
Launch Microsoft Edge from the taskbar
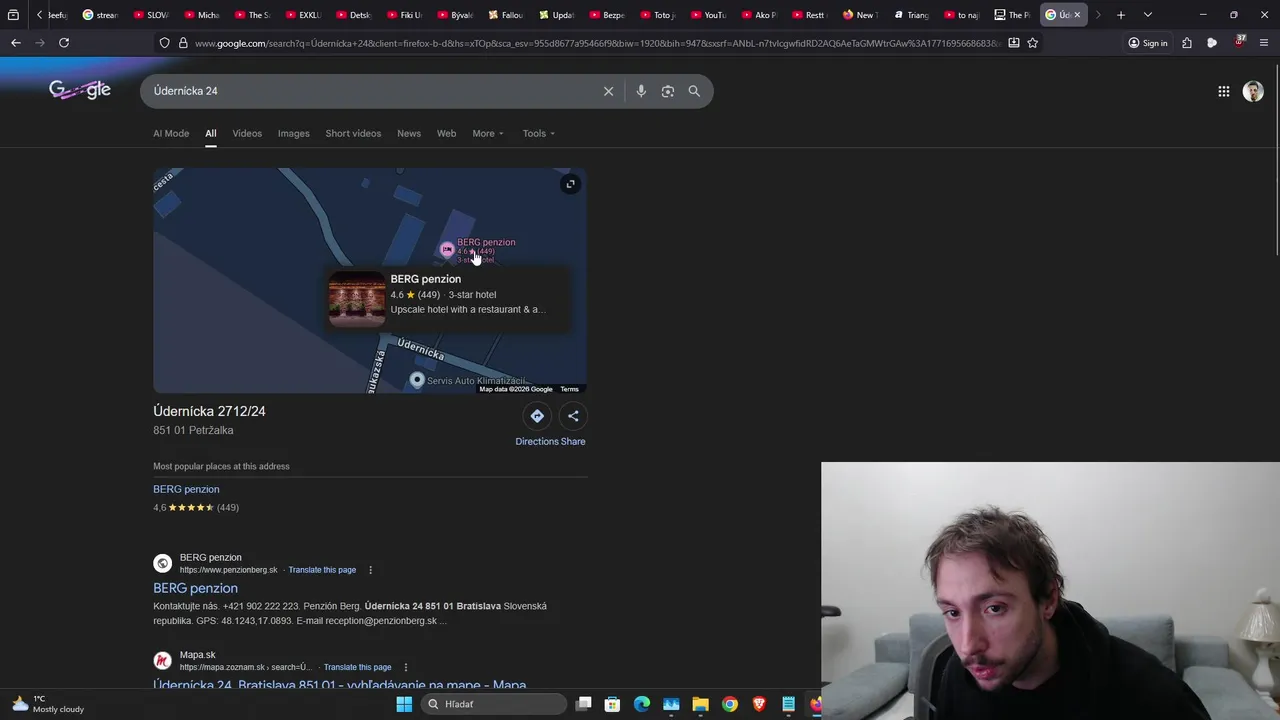(642, 704)
